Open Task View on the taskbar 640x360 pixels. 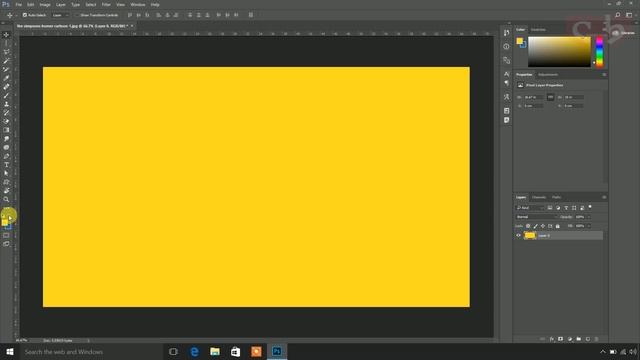tap(173, 351)
